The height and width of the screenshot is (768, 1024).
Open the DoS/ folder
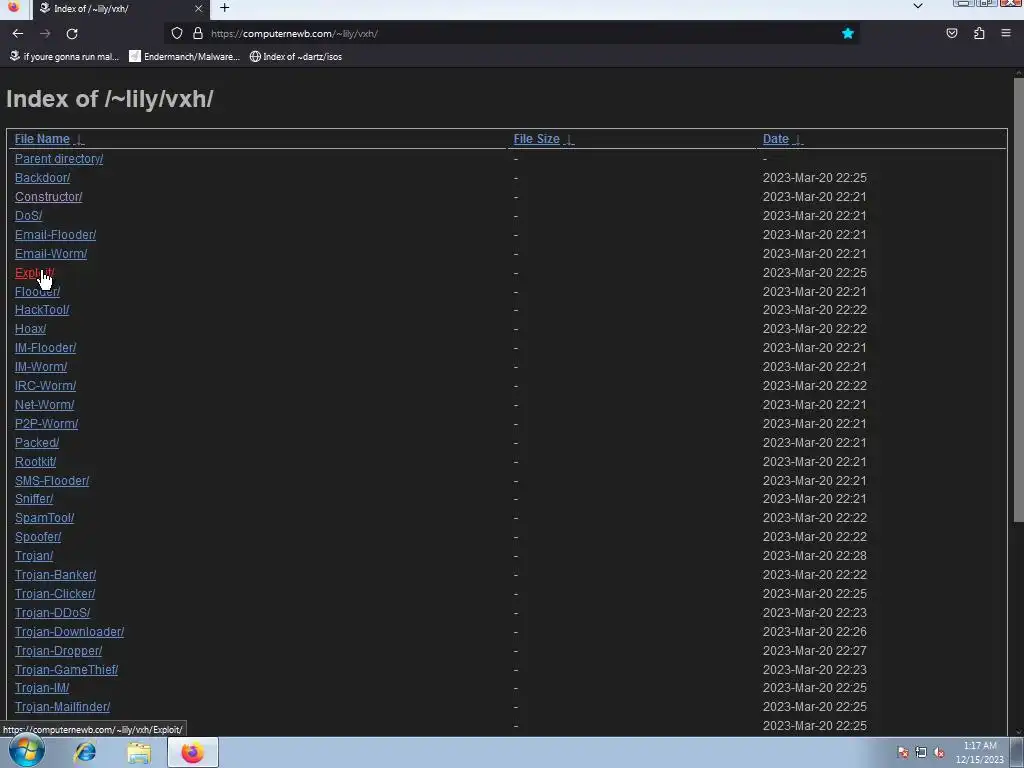click(28, 216)
